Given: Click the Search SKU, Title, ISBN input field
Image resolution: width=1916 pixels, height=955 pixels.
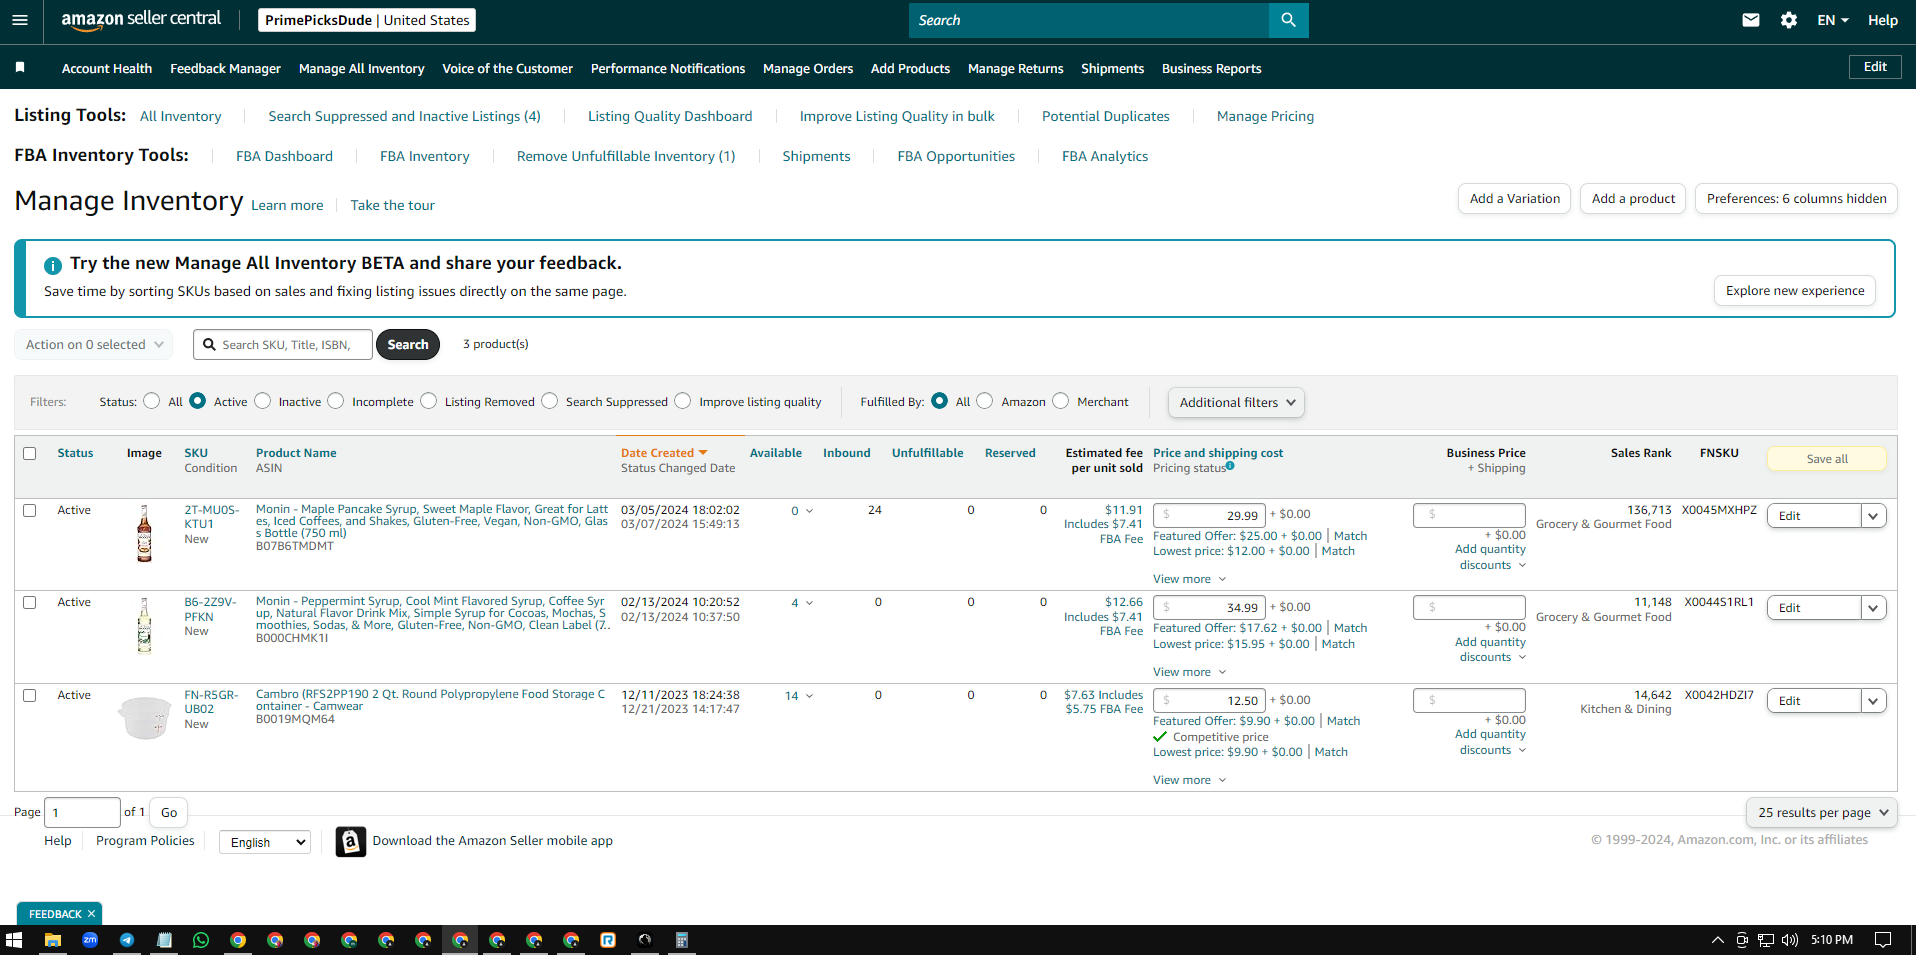Looking at the screenshot, I should pos(283,344).
